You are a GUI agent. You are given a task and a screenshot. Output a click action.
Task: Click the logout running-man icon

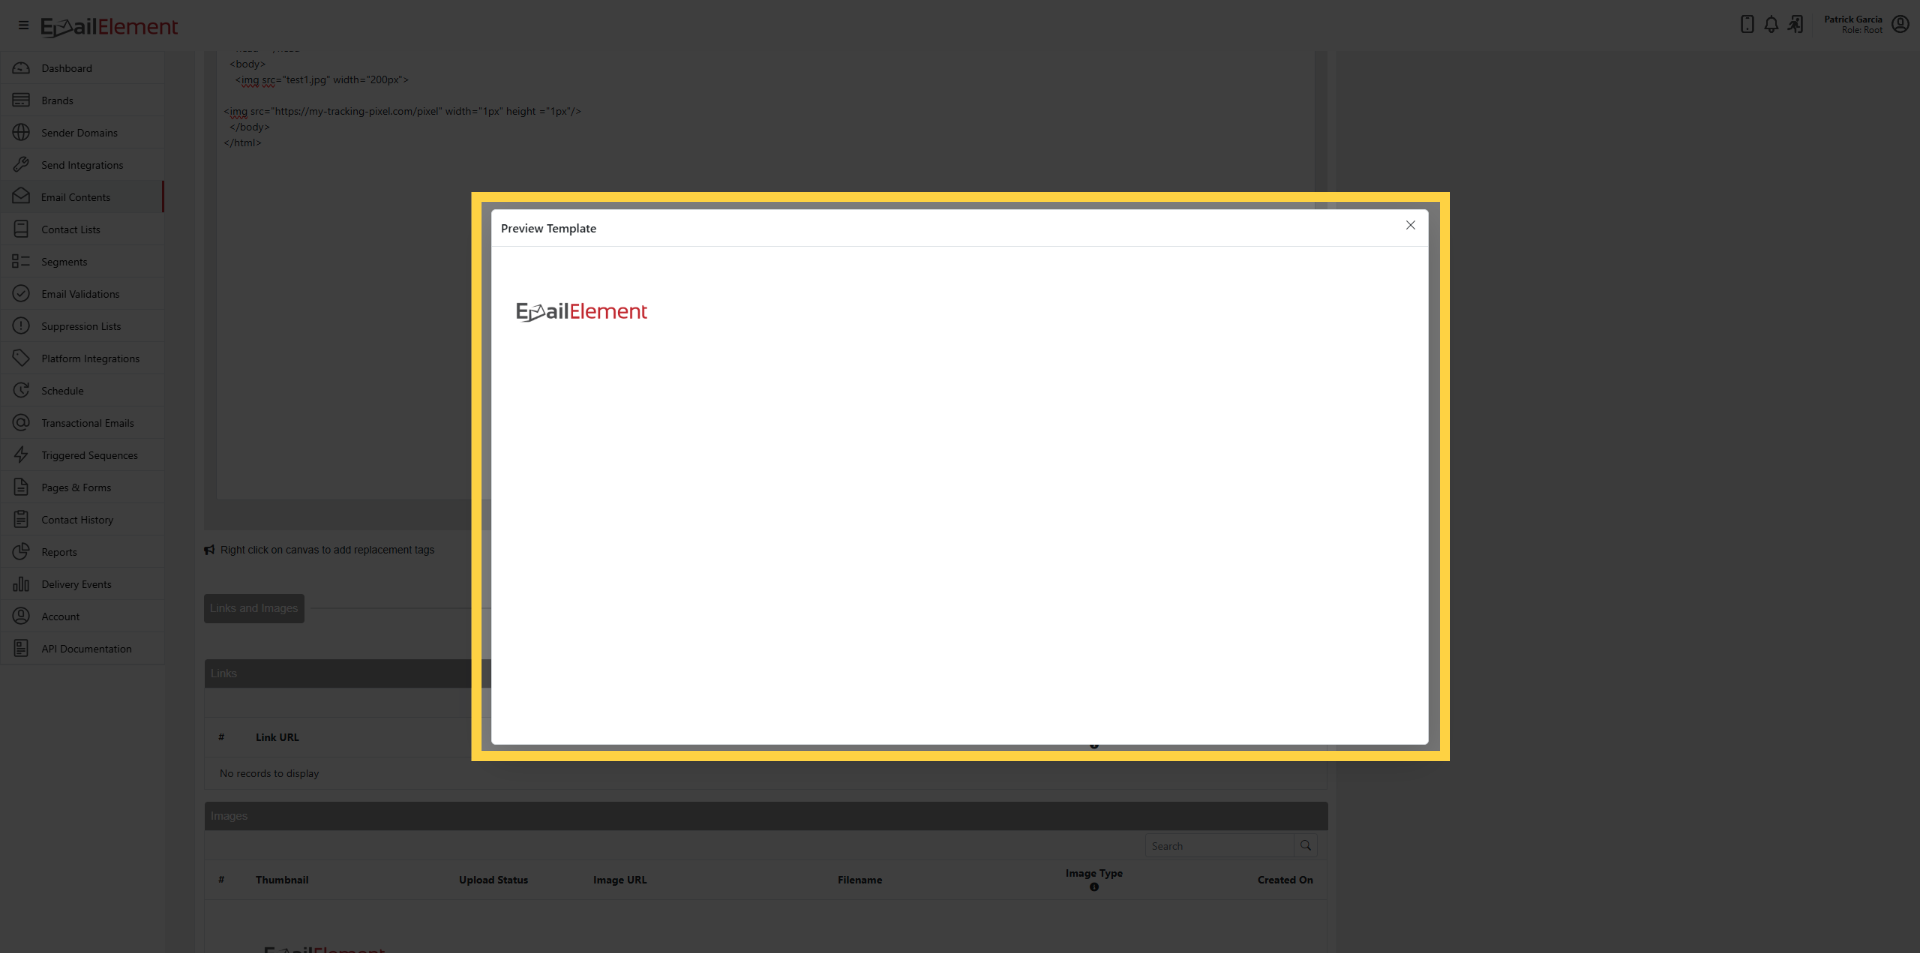point(1796,25)
